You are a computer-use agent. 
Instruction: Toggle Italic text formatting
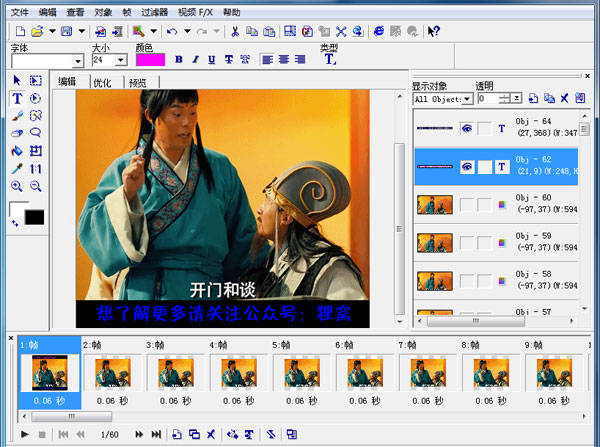[196, 59]
